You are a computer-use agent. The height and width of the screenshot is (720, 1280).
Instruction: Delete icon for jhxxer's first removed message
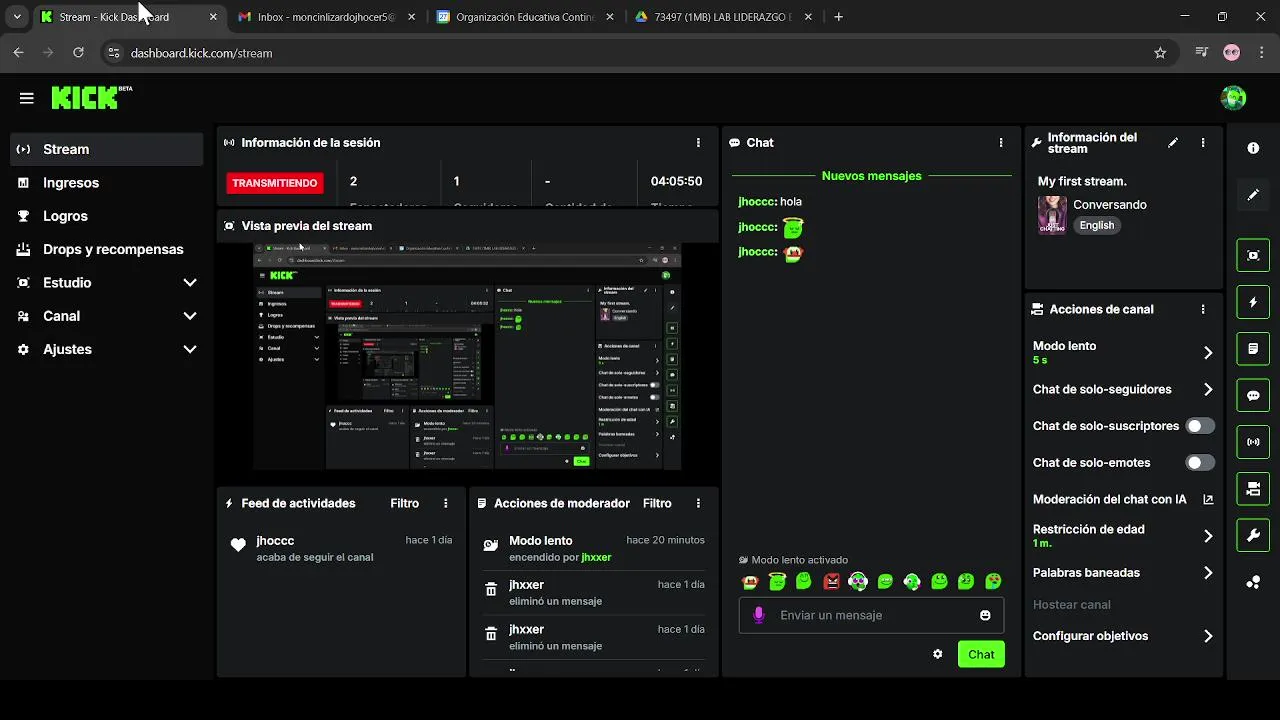[491, 590]
